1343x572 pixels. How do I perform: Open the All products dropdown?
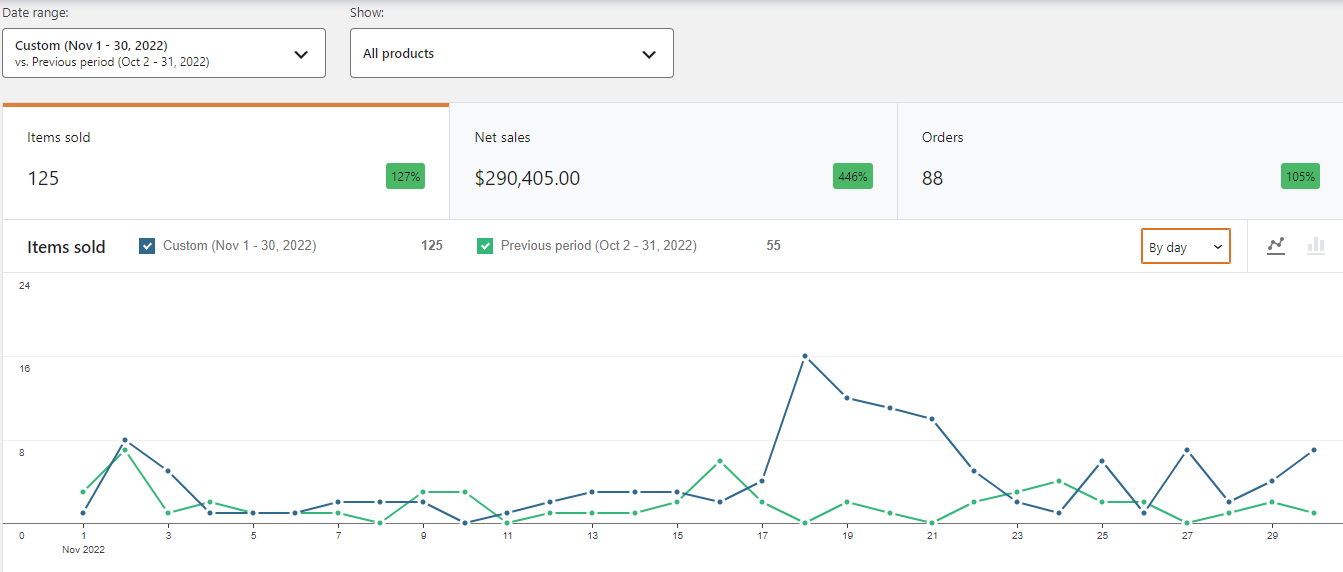coord(512,53)
